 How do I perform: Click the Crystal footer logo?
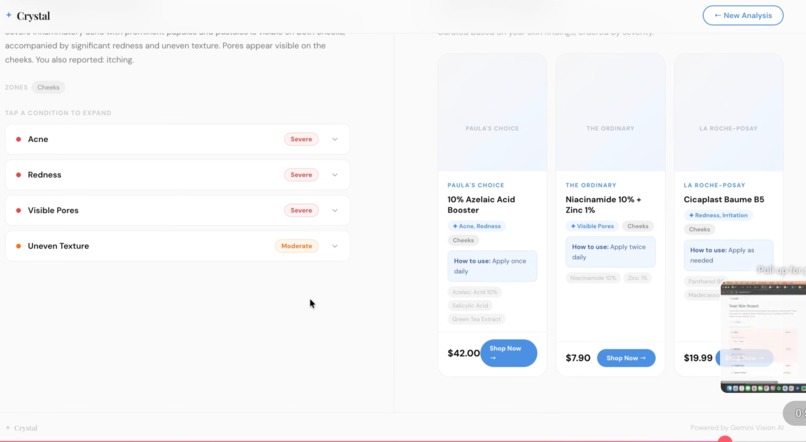coord(22,428)
